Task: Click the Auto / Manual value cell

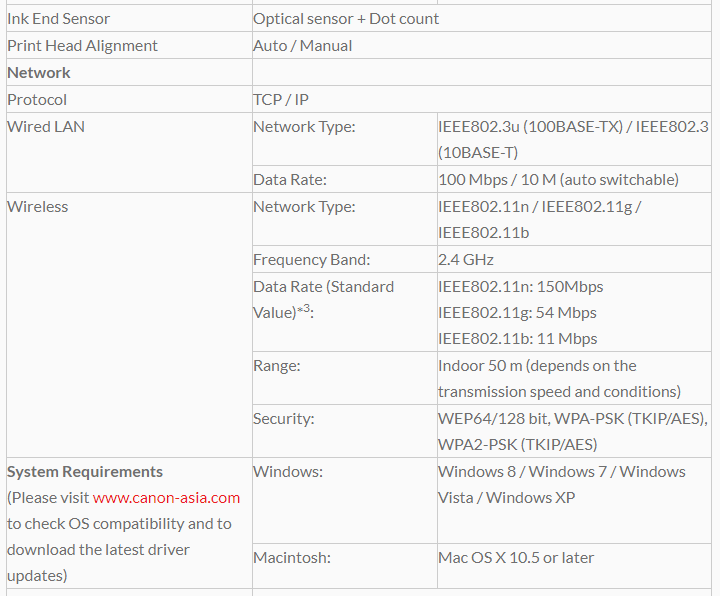Action: 302,45
